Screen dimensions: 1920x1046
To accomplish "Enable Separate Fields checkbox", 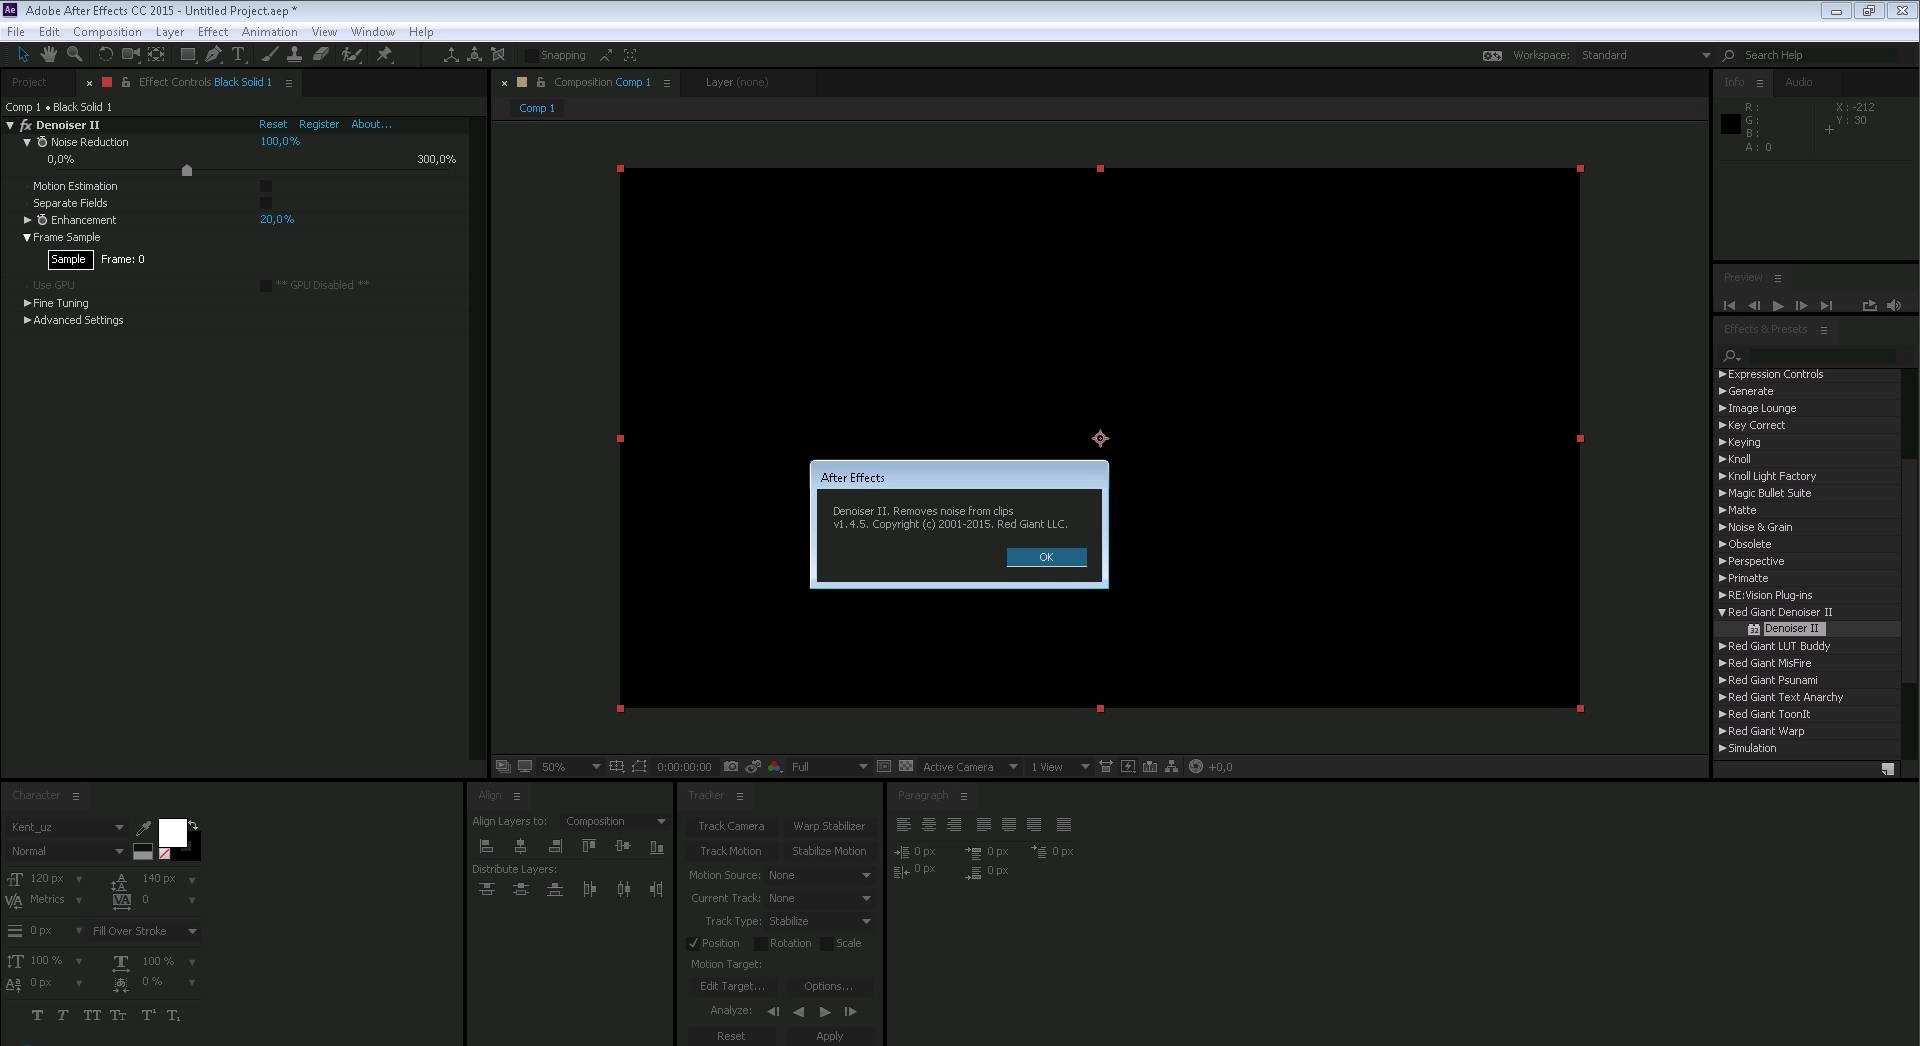I will coord(266,203).
